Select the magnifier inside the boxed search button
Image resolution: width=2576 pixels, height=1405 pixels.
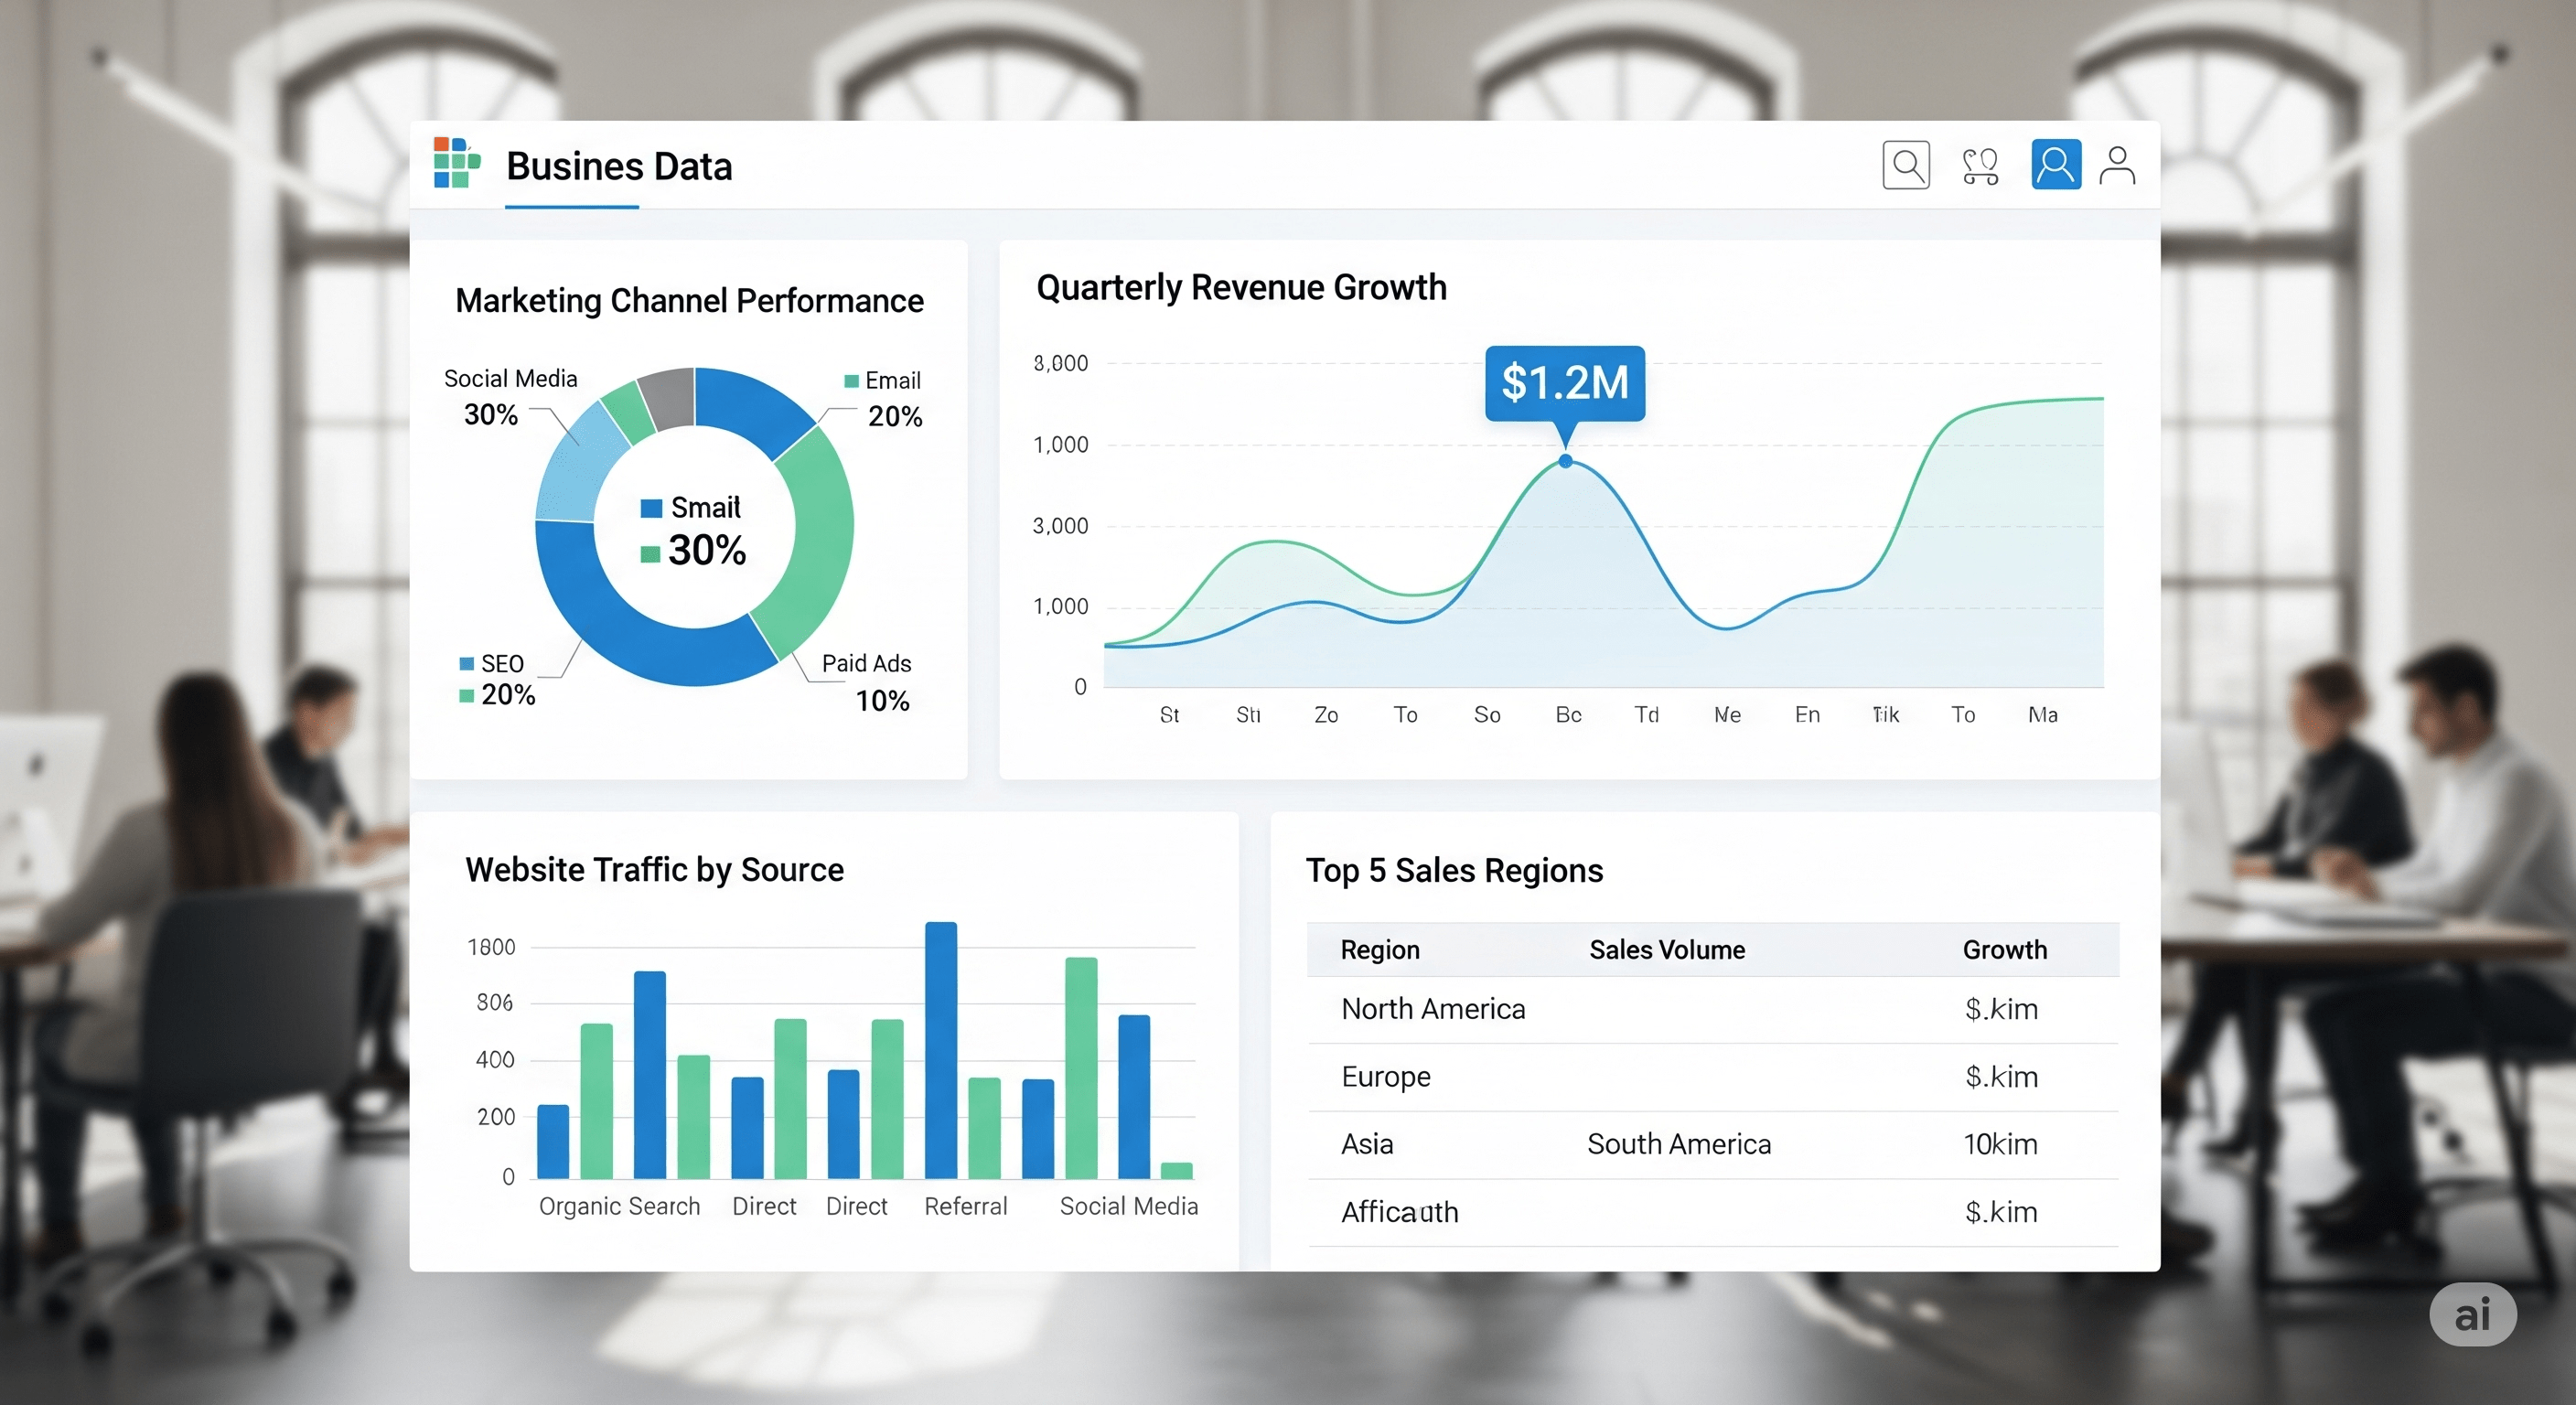click(1906, 164)
